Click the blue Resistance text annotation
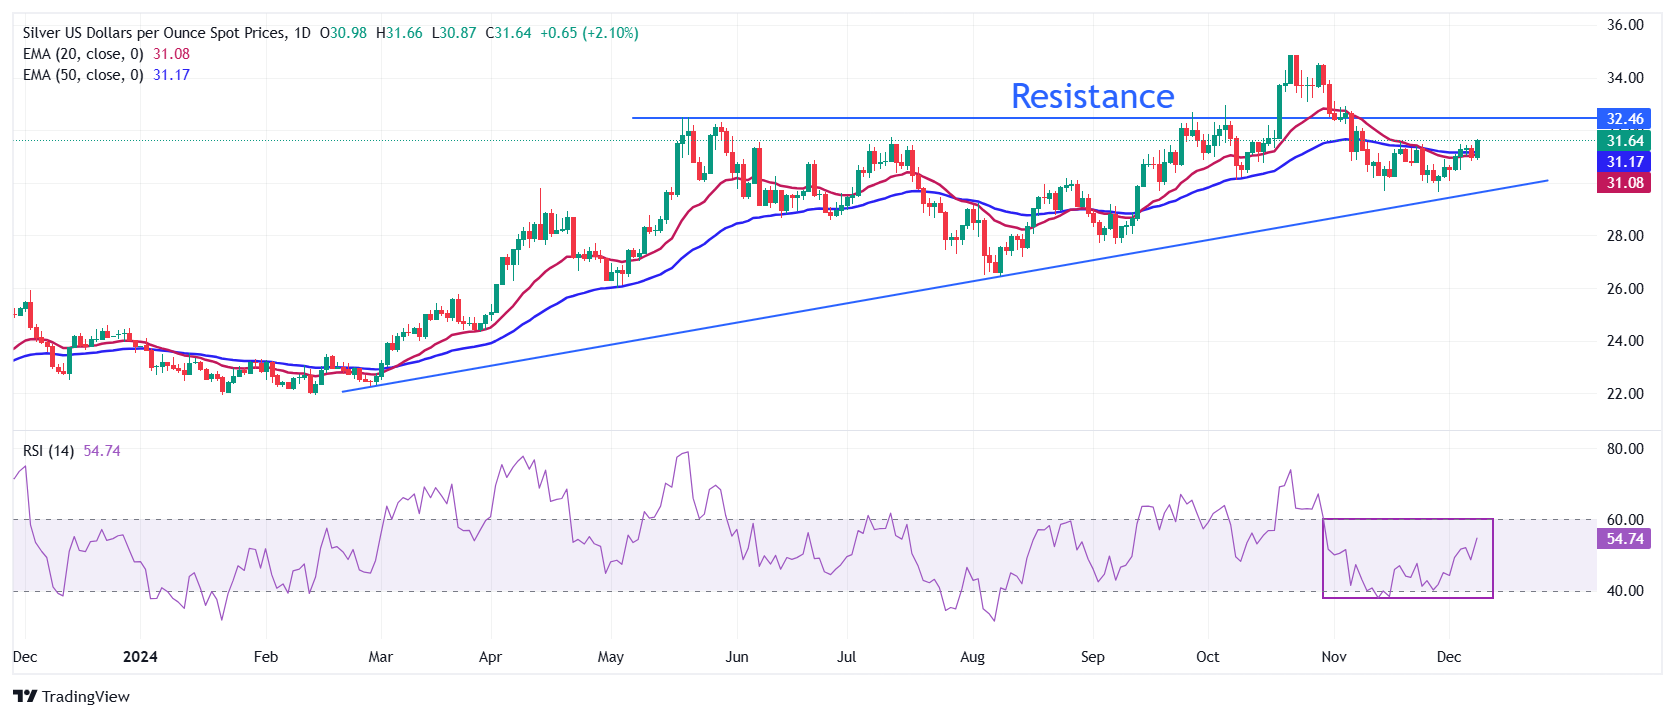Viewport: 1675px width, 718px height. pos(1092,96)
